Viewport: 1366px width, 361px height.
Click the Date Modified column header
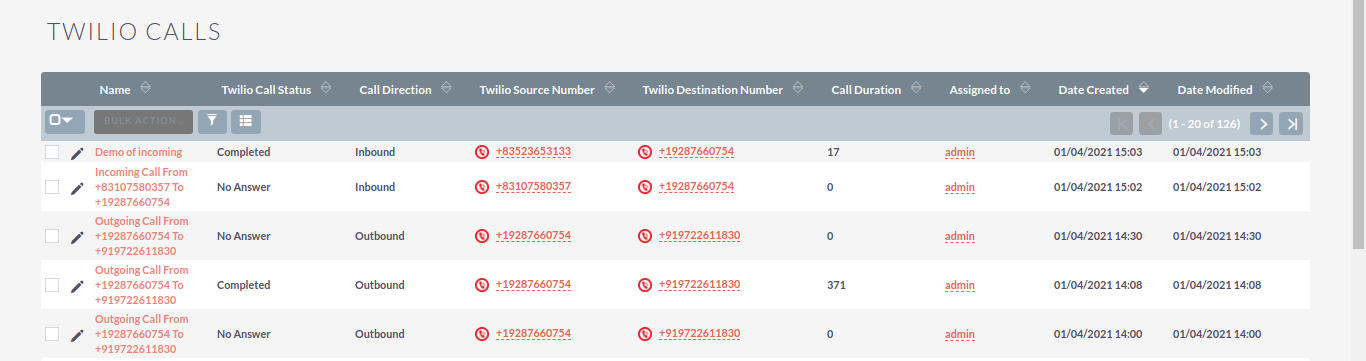(x=1215, y=90)
